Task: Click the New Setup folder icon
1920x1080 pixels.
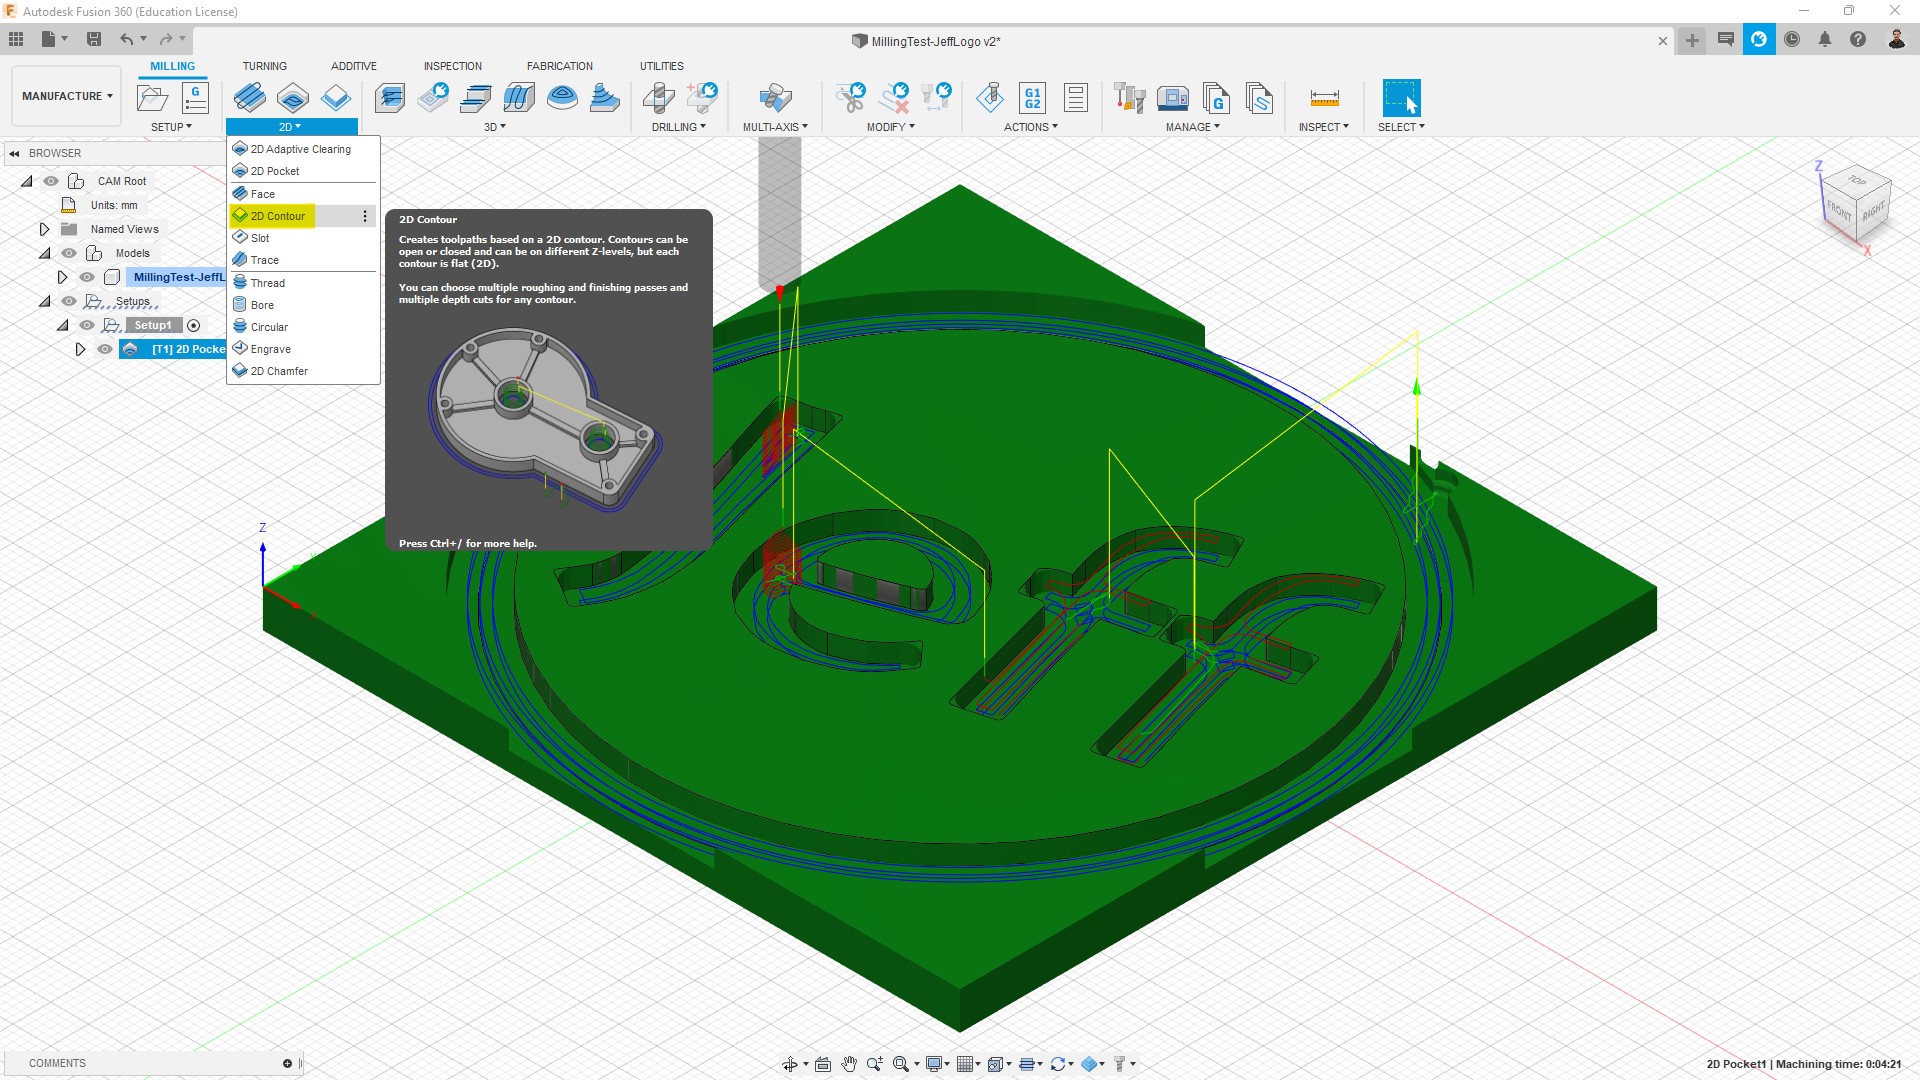Action: (x=152, y=98)
